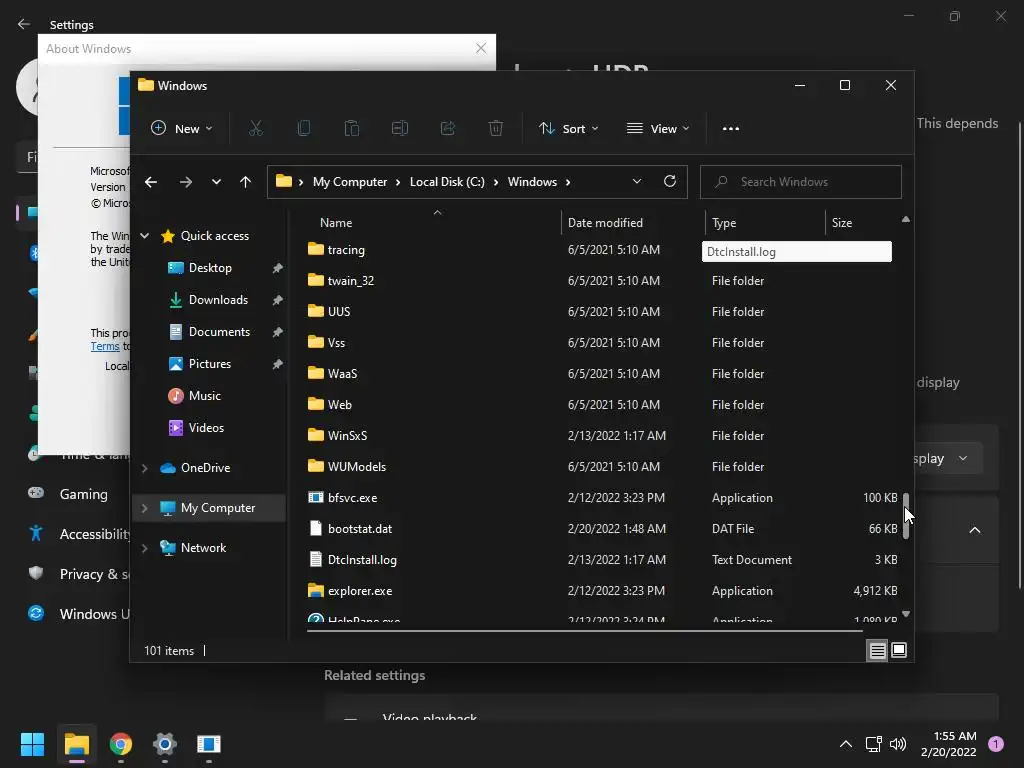This screenshot has width=1024, height=768.
Task: Select the WinSxS folder icon
Action: [315, 435]
